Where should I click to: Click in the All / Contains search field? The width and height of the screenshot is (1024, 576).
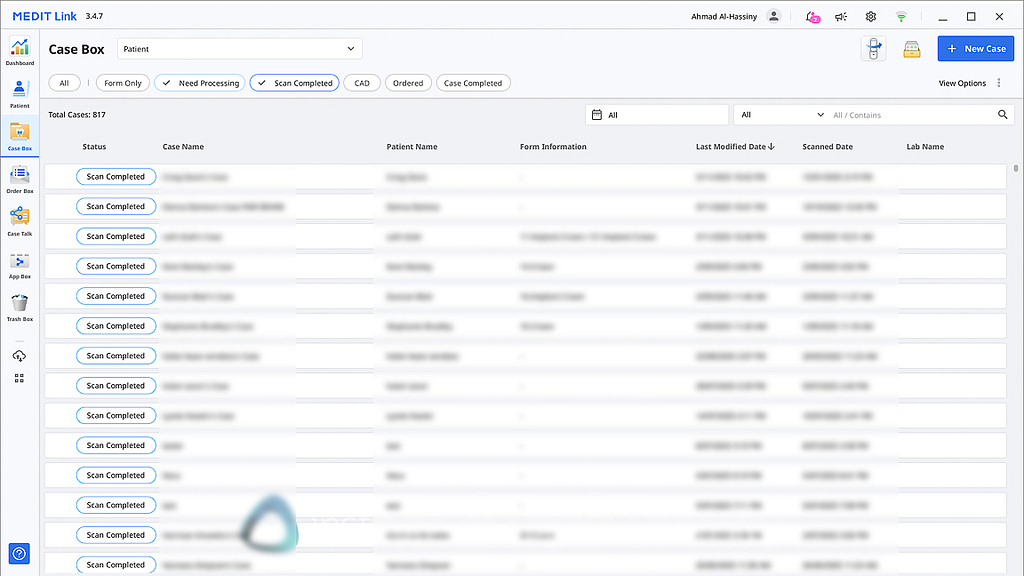[910, 115]
